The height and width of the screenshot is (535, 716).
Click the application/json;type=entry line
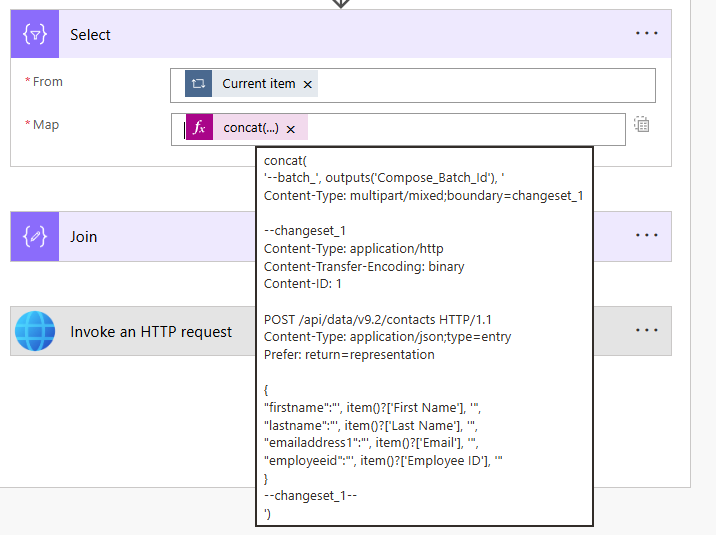click(x=387, y=337)
